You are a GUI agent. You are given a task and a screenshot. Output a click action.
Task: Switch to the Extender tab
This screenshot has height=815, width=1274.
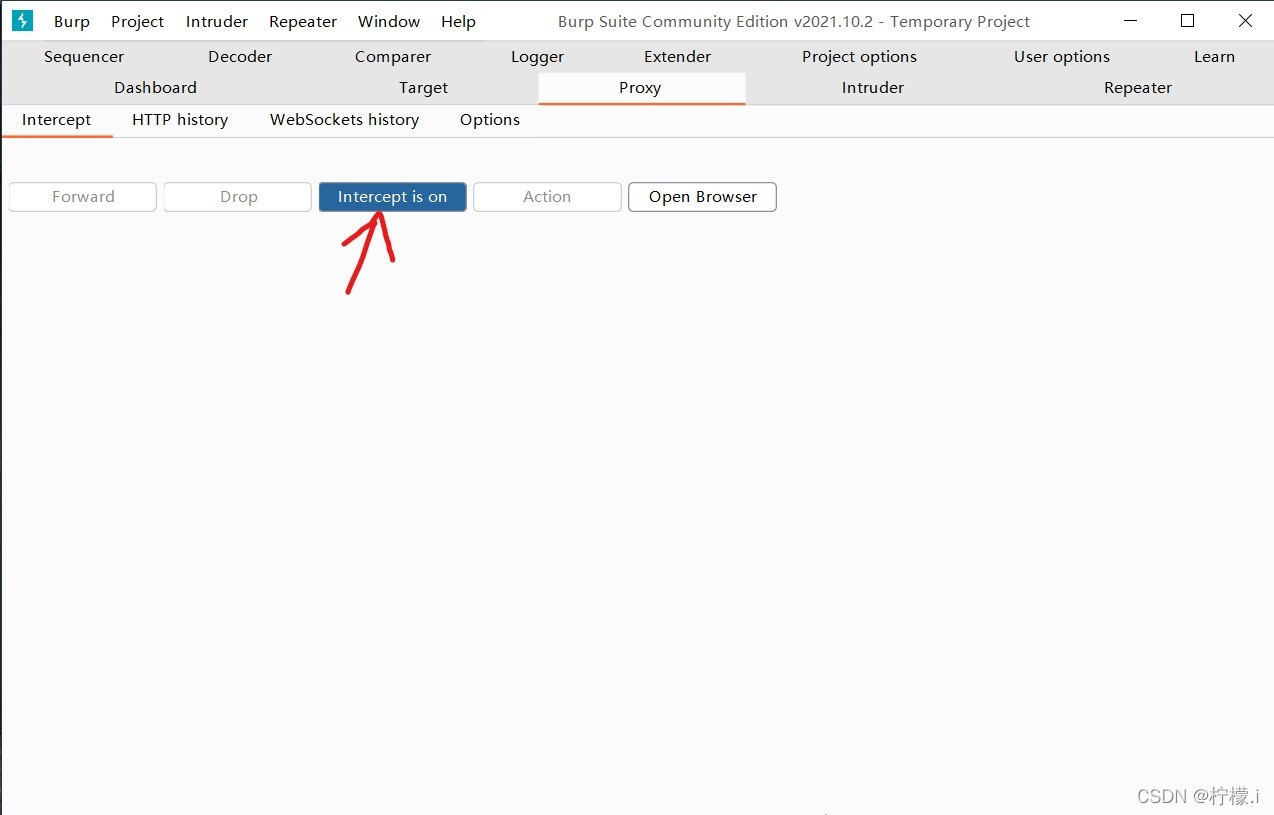[x=678, y=57]
